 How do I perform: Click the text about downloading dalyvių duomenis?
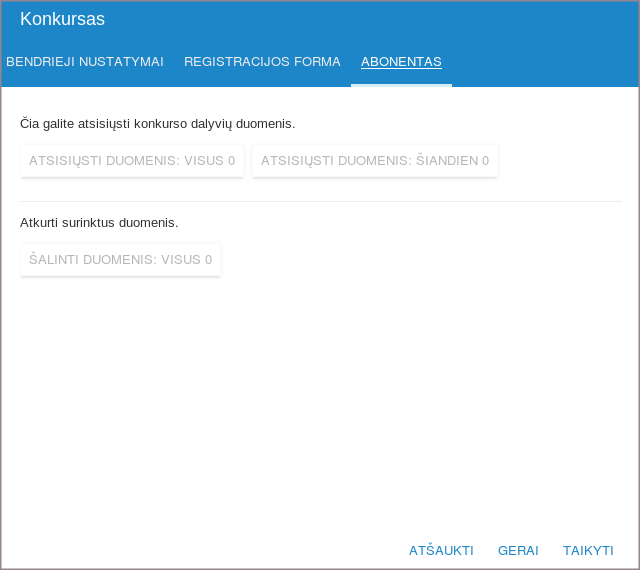pos(157,124)
